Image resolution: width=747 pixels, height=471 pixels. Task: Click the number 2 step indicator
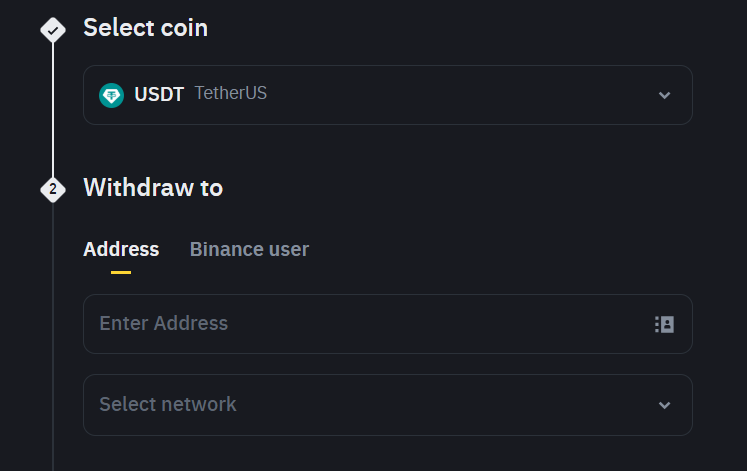click(53, 190)
